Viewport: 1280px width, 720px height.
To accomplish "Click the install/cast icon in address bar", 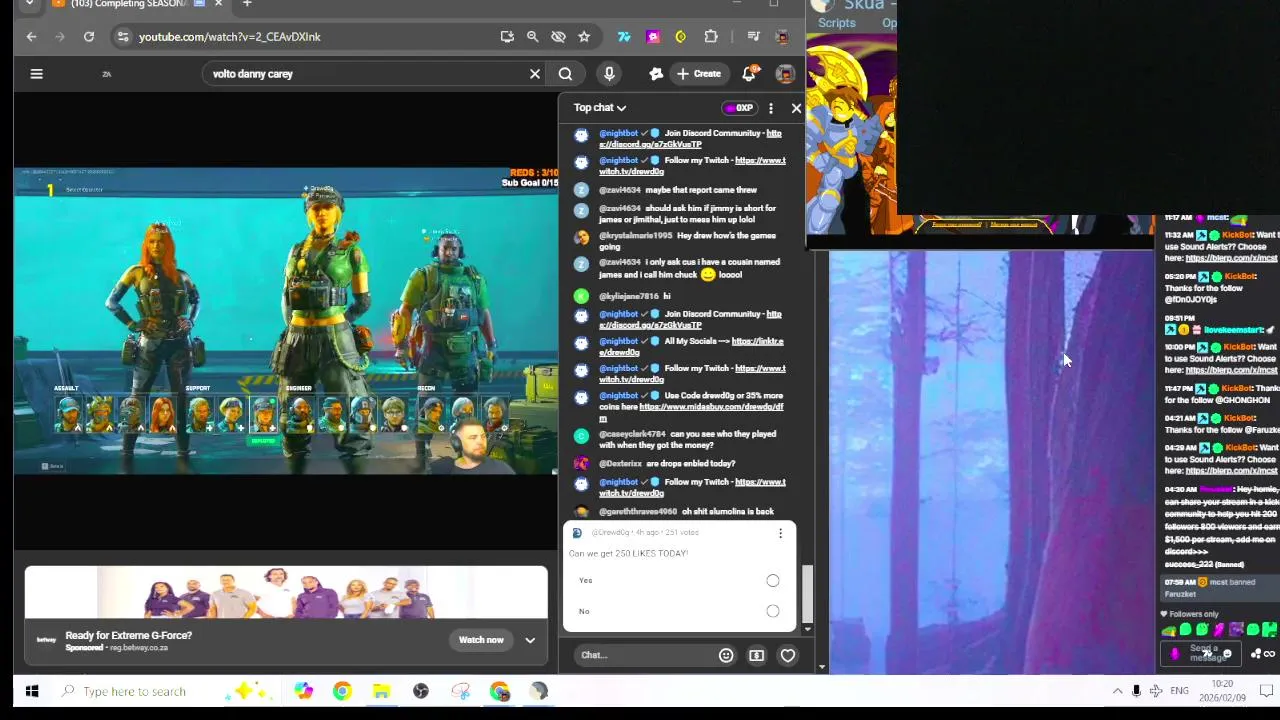I will (507, 37).
